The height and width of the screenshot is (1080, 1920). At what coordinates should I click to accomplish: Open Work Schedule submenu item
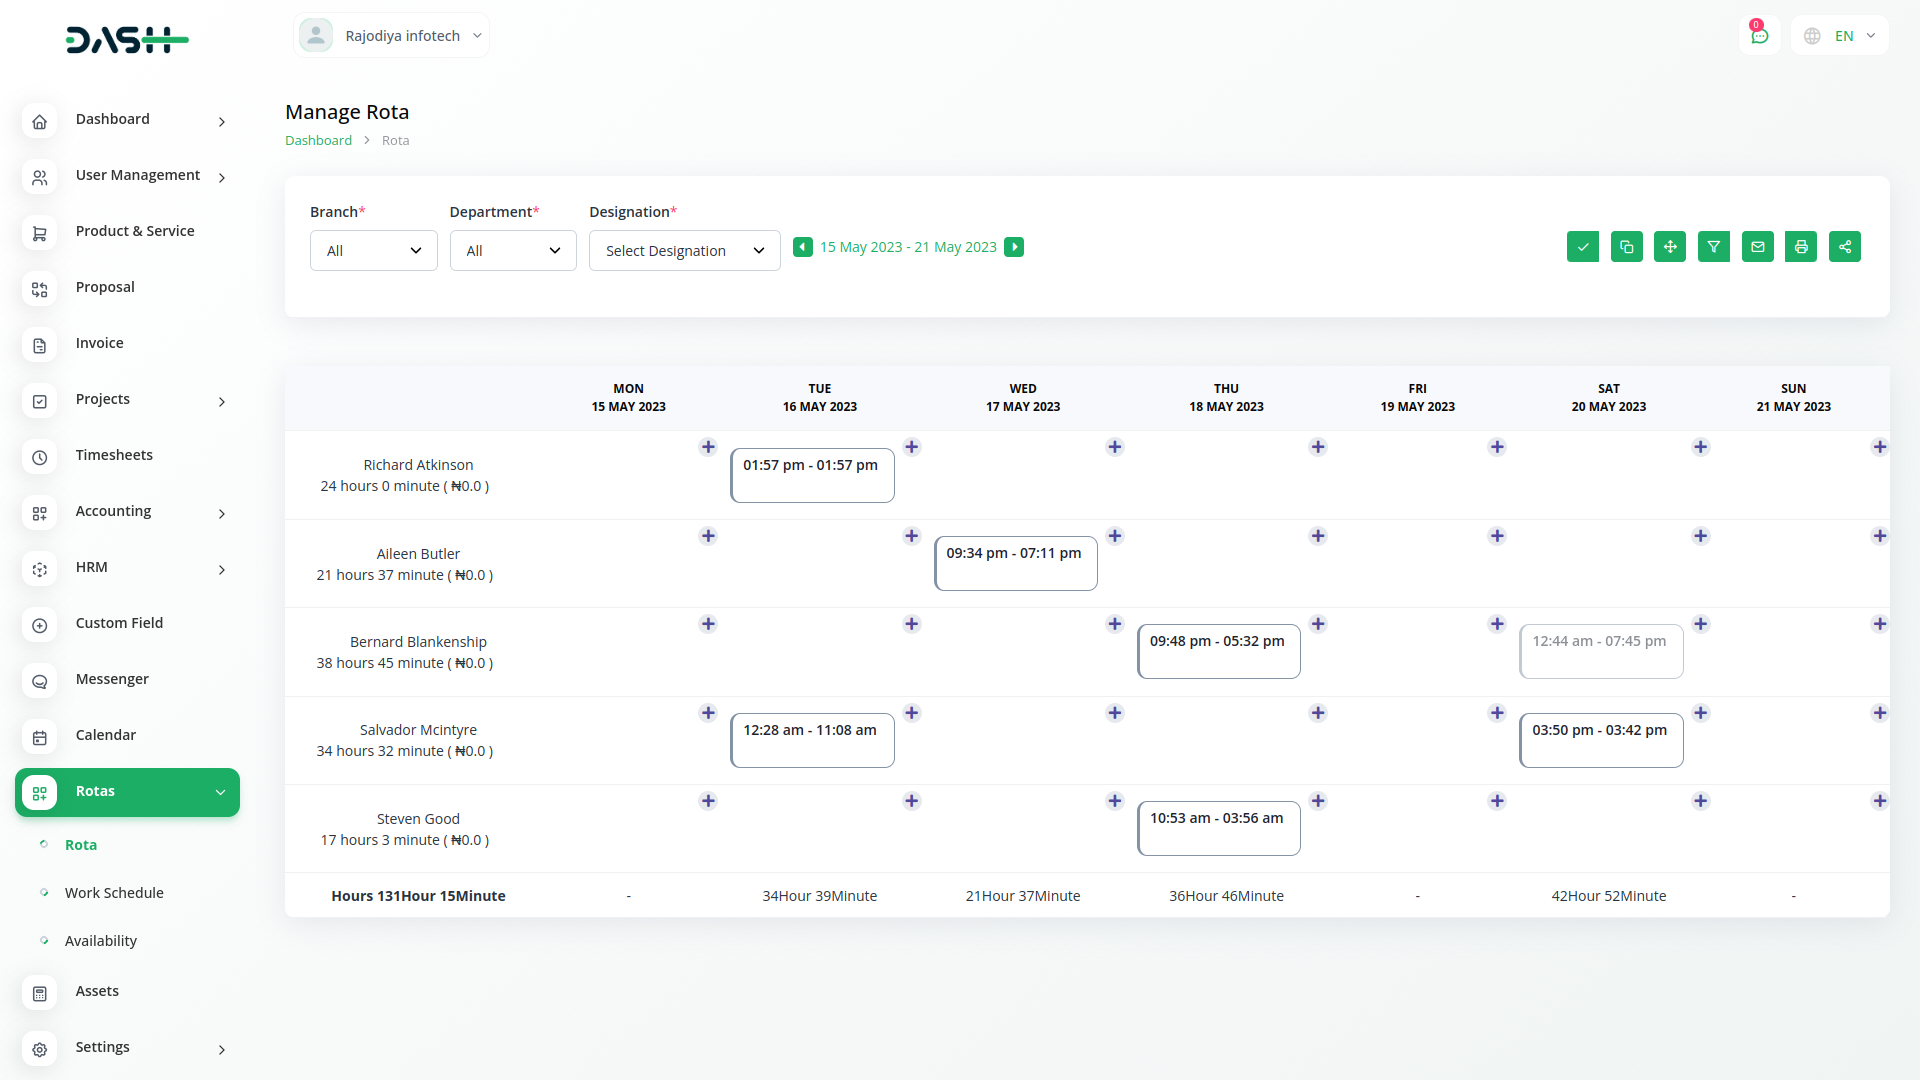tap(114, 893)
